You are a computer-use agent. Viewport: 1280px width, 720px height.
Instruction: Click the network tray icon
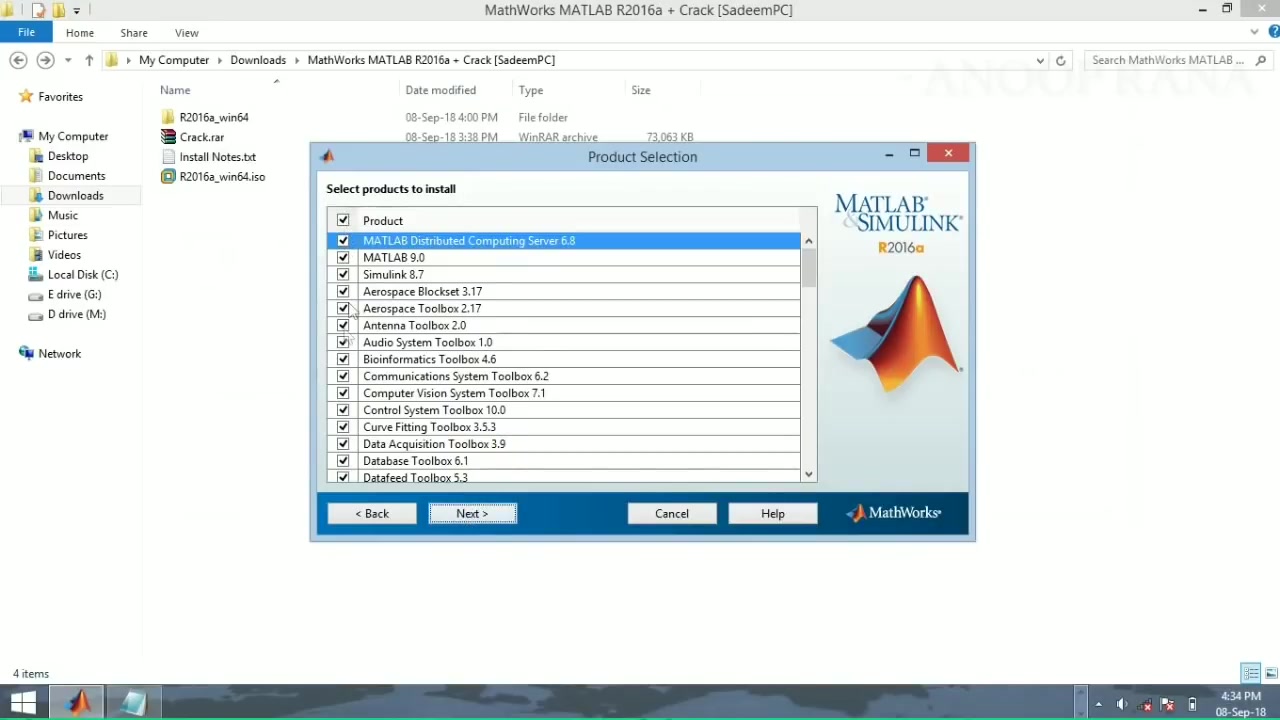tap(1145, 704)
